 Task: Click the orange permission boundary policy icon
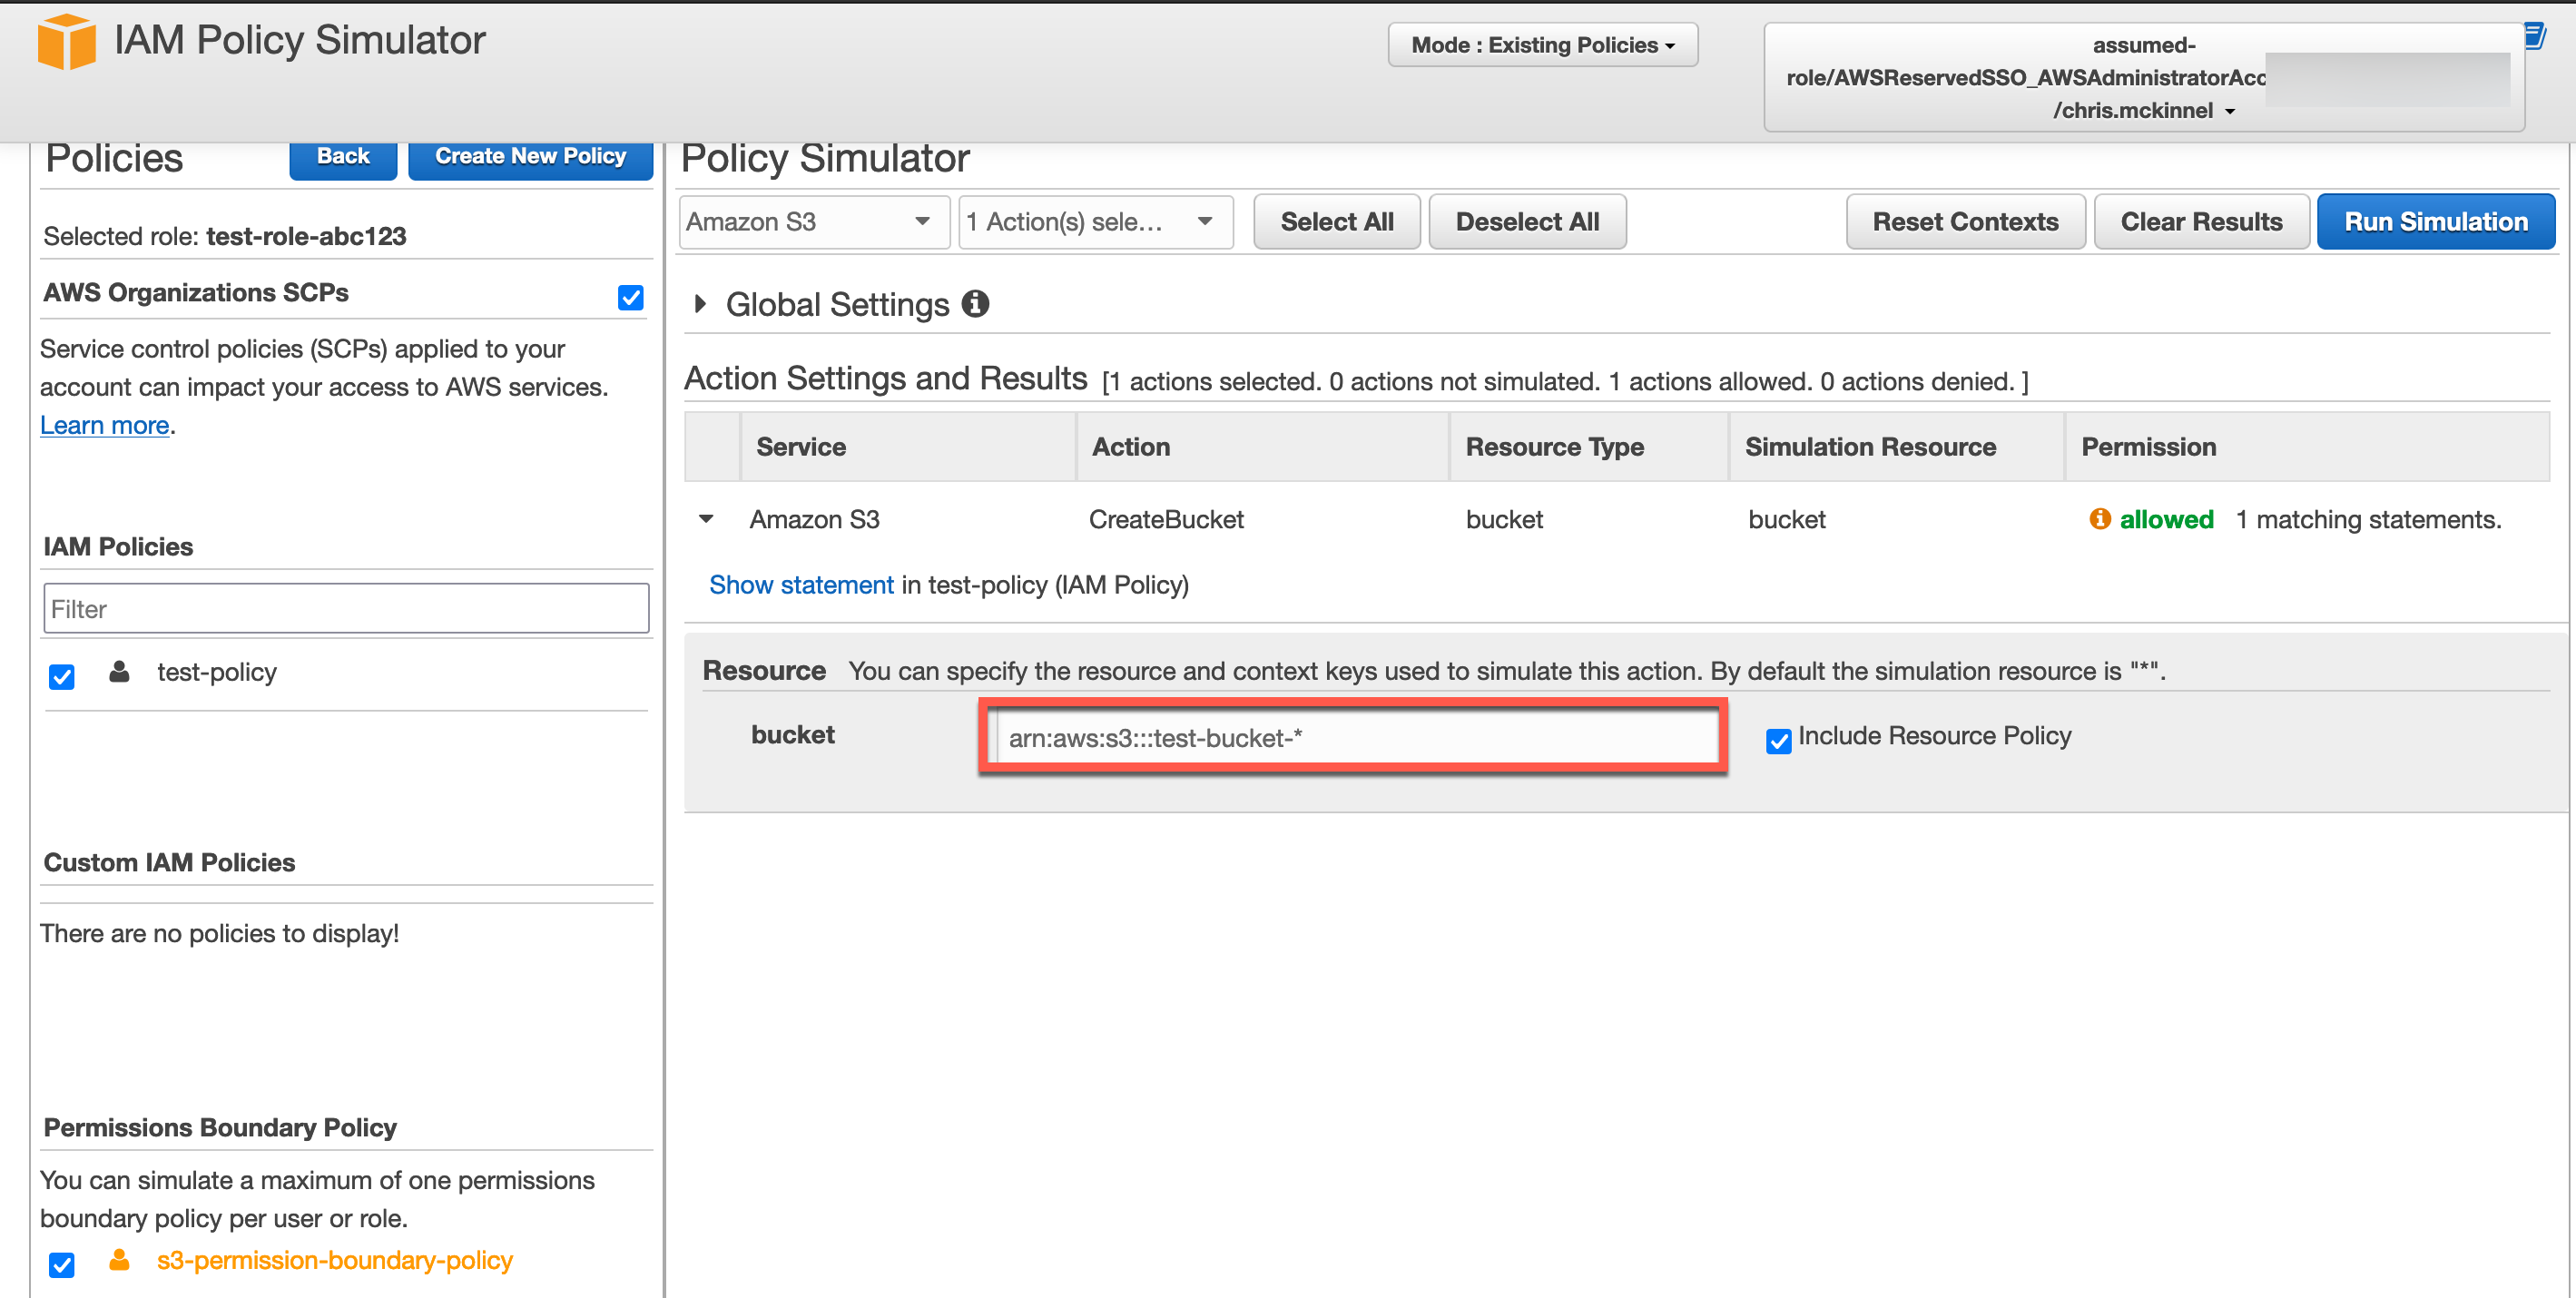point(119,1259)
